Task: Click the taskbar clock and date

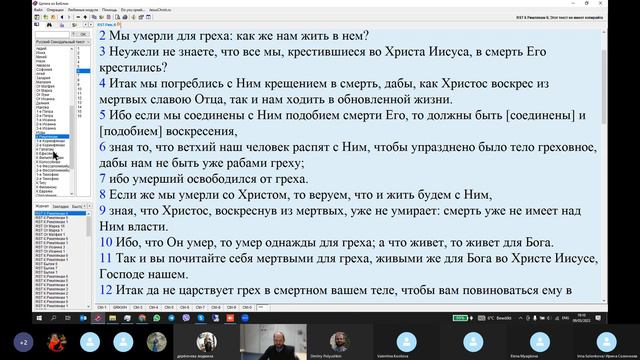Action: tap(582, 318)
